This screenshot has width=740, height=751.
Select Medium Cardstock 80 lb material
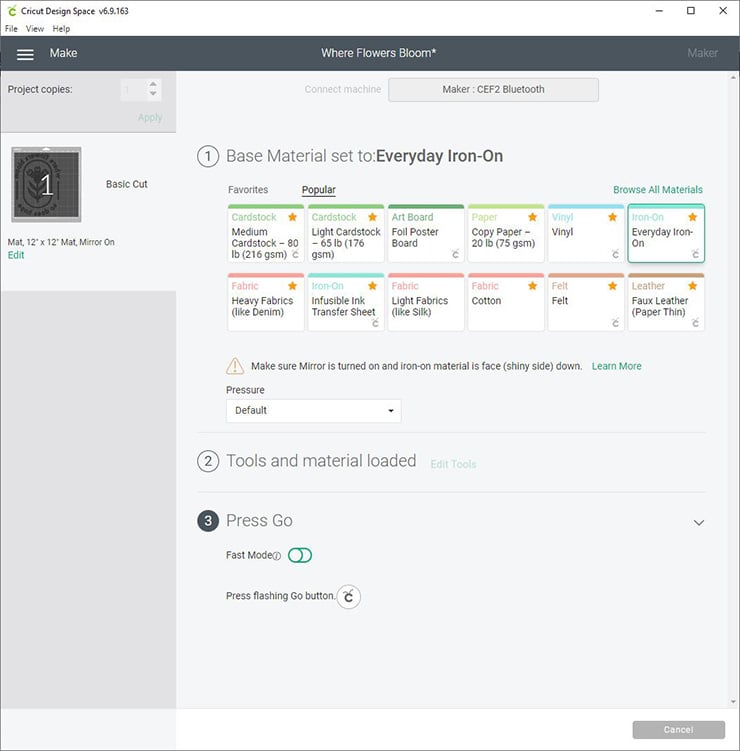tap(265, 234)
